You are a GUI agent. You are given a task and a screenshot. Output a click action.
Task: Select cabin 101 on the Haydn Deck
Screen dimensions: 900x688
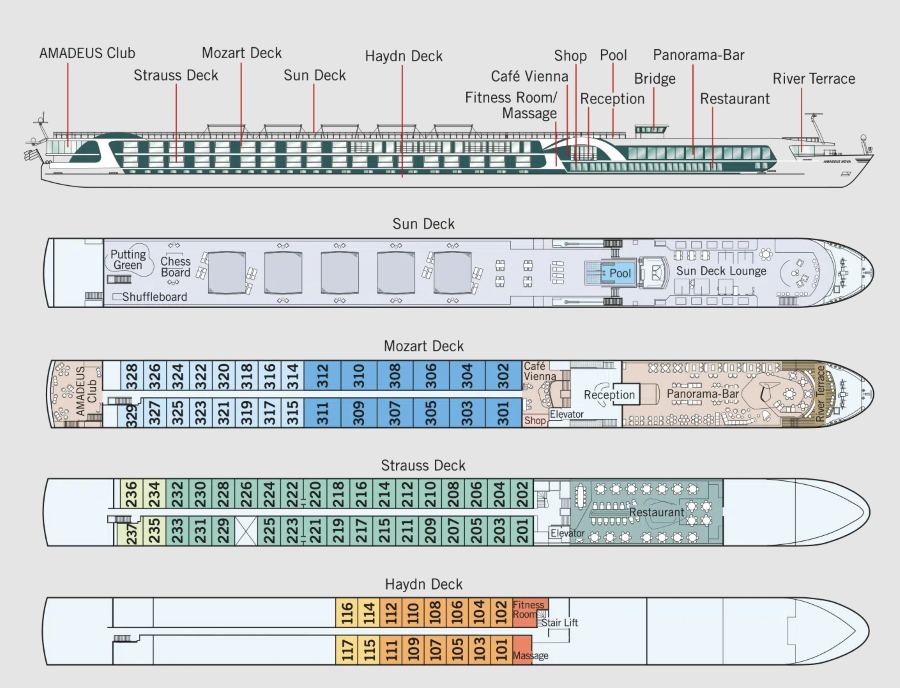501,650
